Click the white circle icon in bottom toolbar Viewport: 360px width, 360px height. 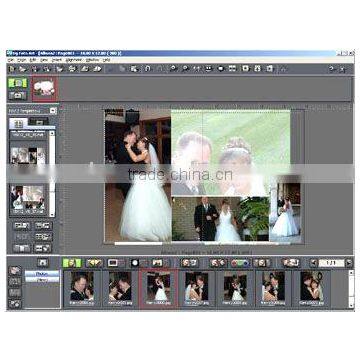pyautogui.click(x=135, y=263)
